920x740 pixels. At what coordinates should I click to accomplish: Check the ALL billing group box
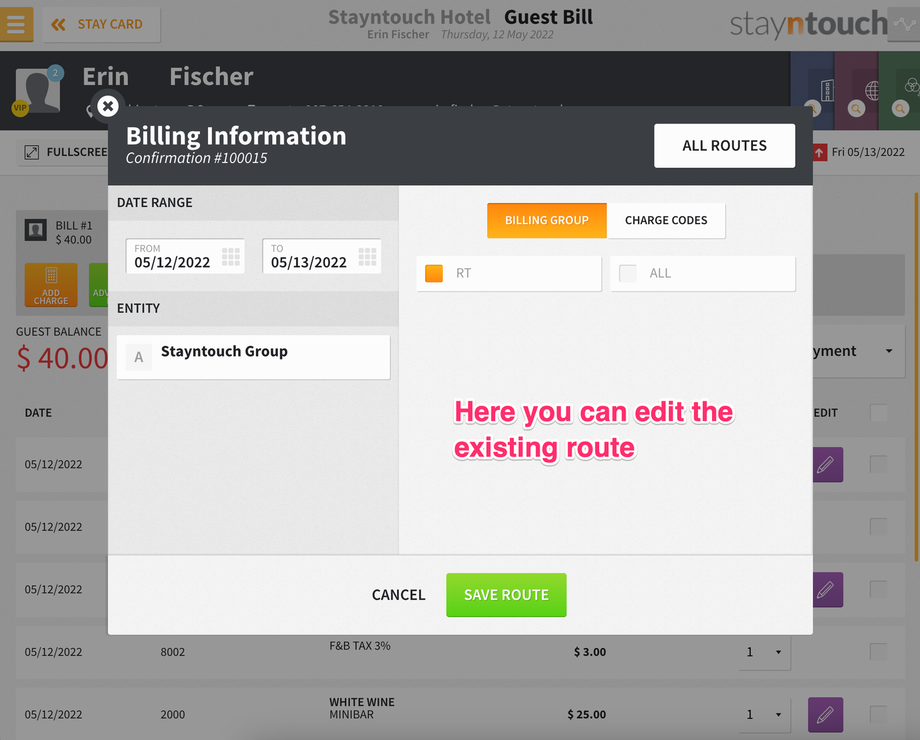point(628,273)
